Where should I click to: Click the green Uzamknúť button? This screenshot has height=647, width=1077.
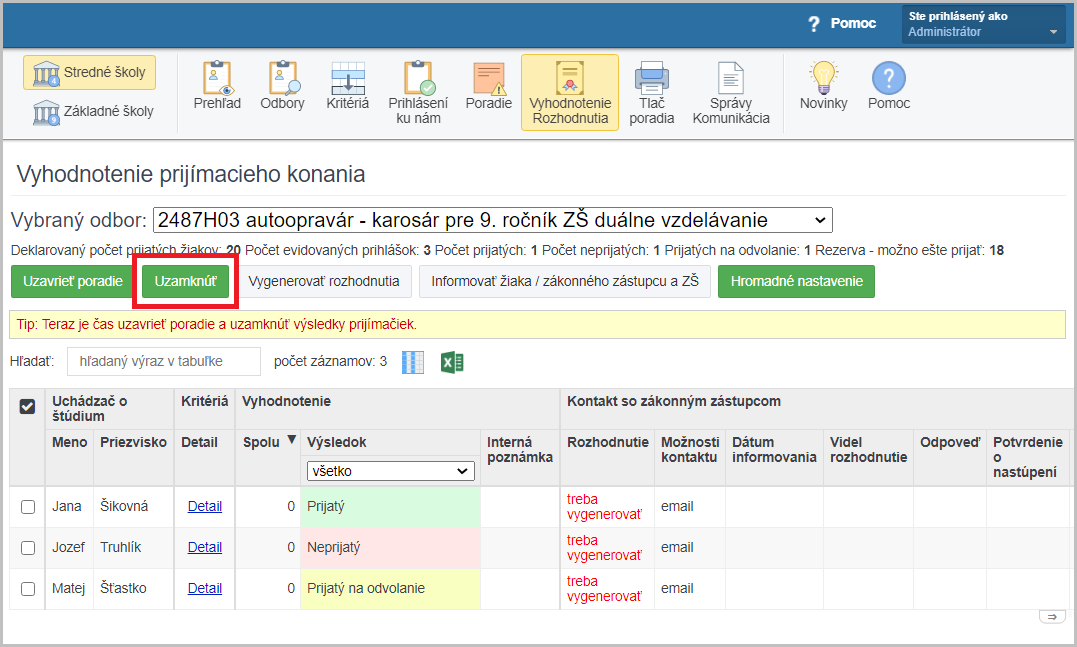(185, 282)
